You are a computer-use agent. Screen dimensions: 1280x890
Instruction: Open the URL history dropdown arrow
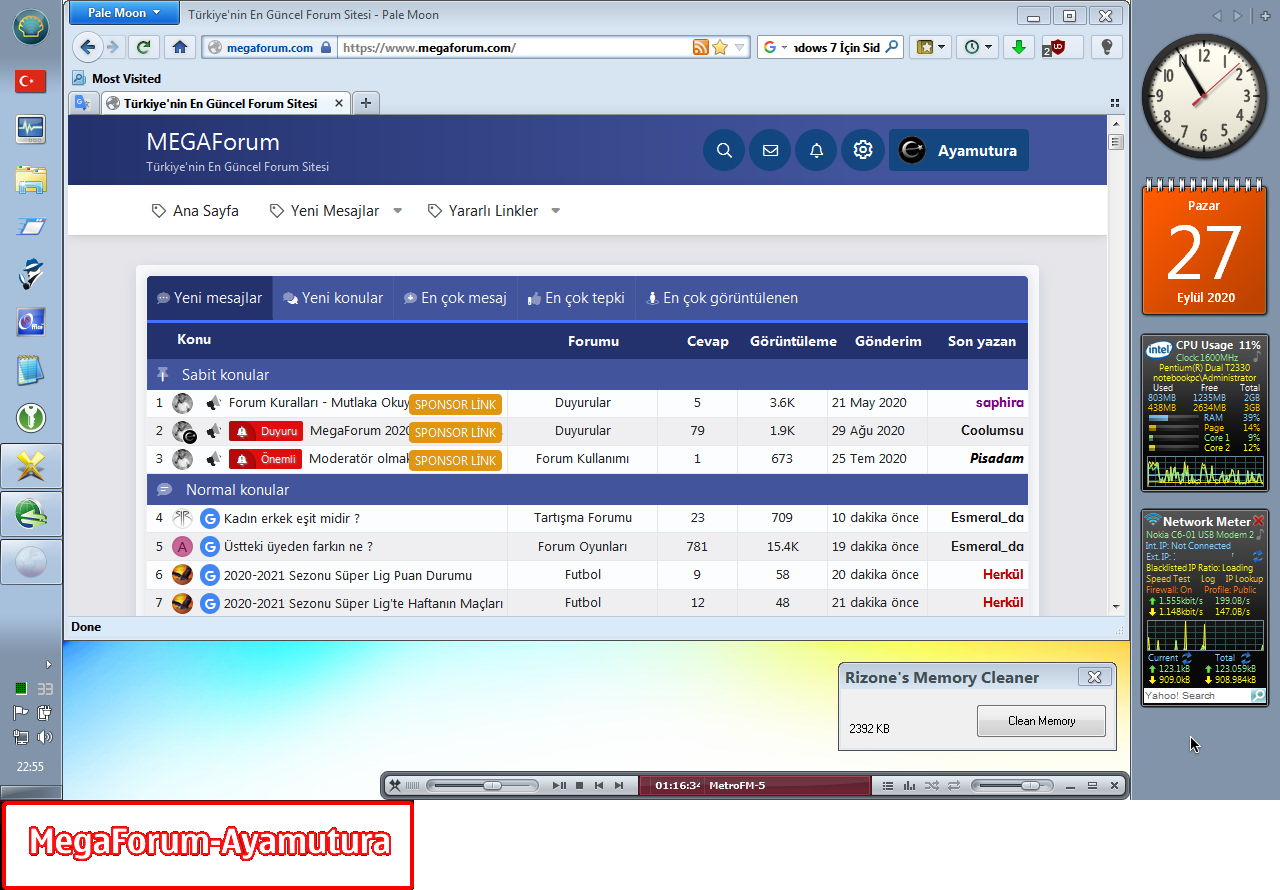tap(740, 47)
